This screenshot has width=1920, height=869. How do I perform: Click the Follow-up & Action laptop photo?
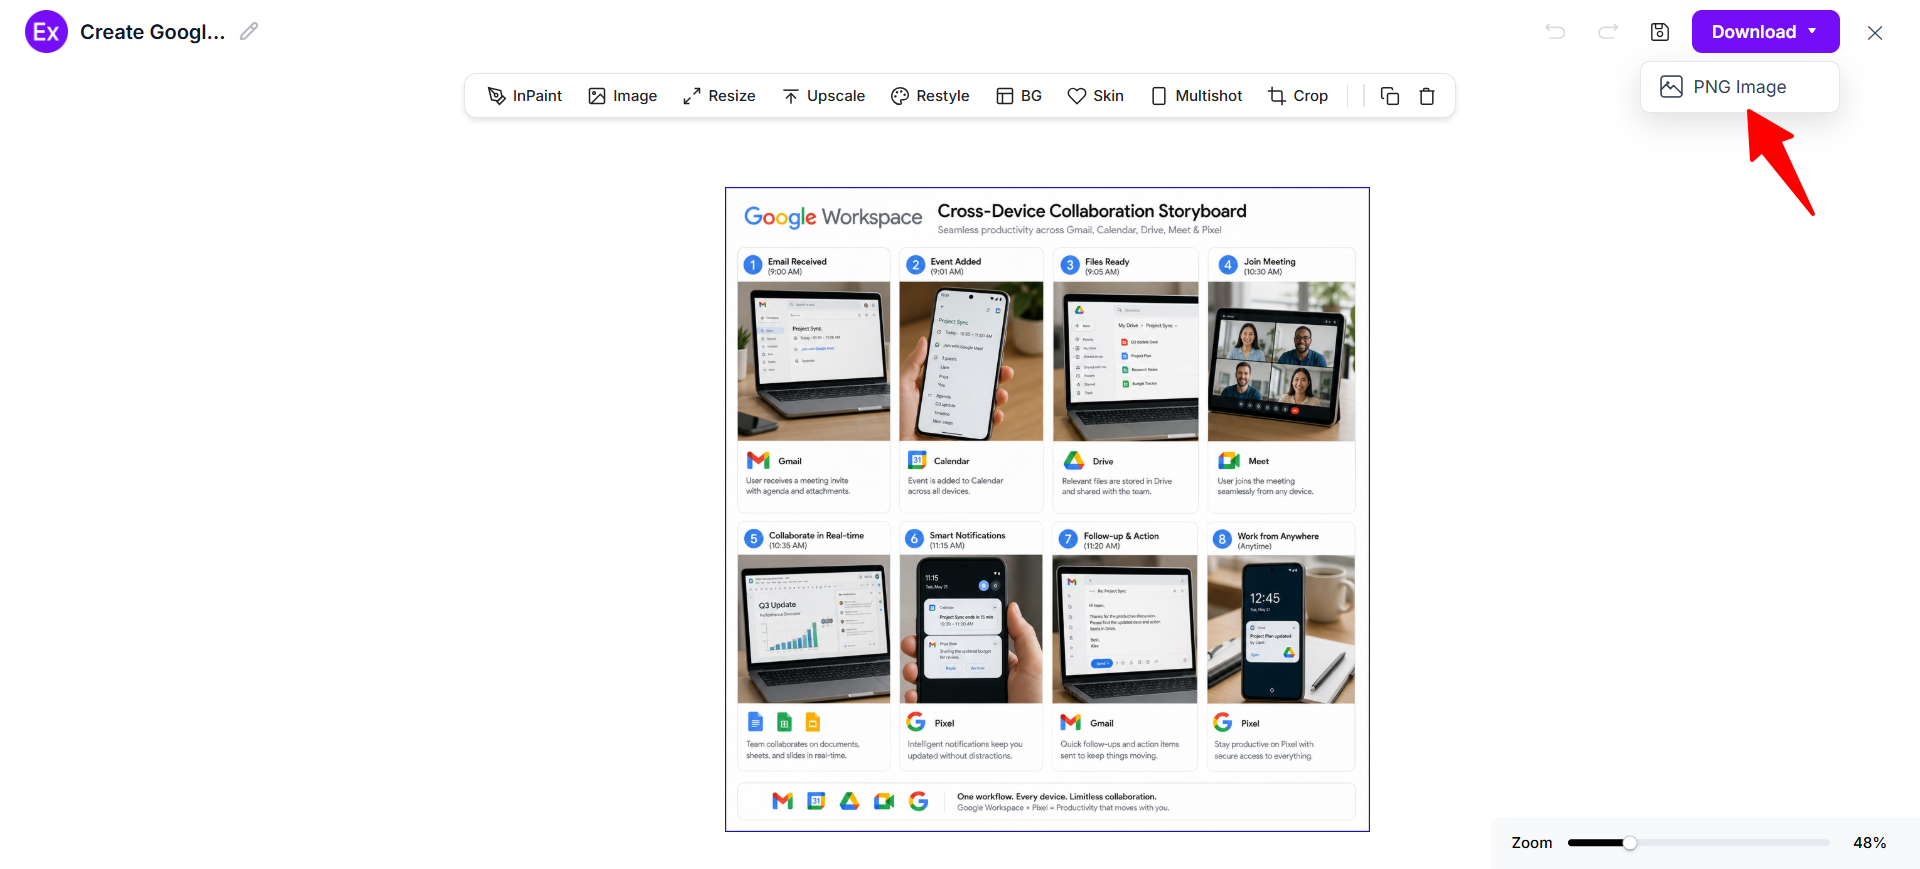click(1125, 629)
